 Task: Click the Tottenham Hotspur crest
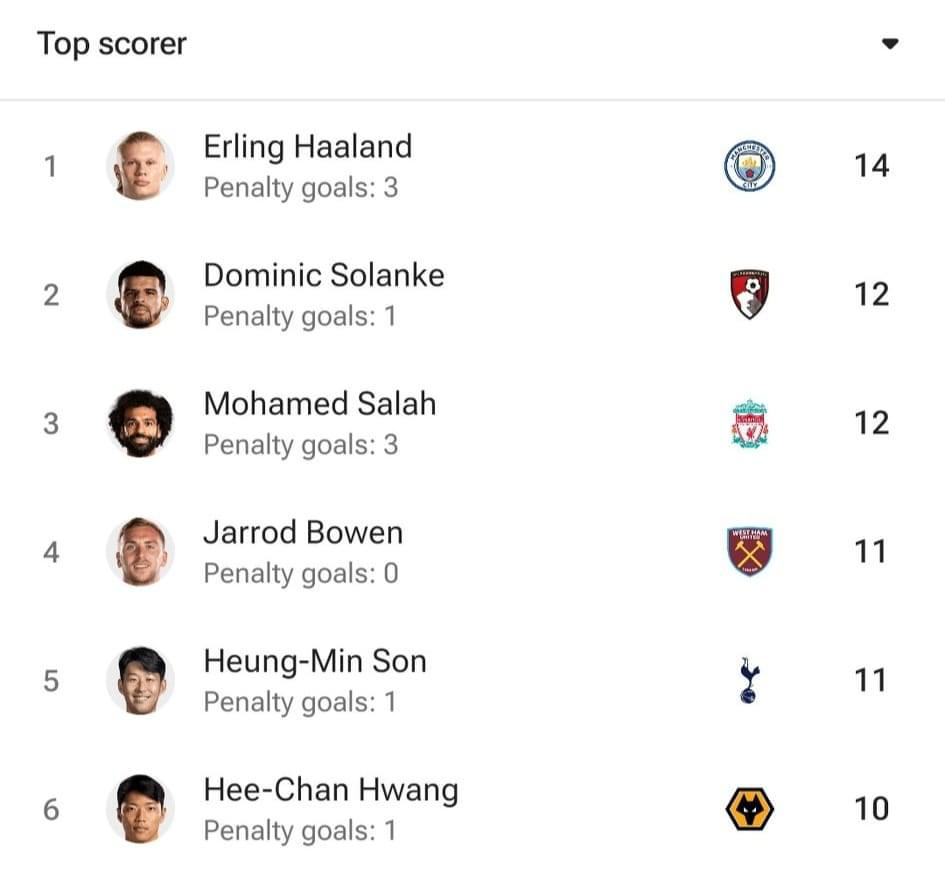pyautogui.click(x=749, y=680)
